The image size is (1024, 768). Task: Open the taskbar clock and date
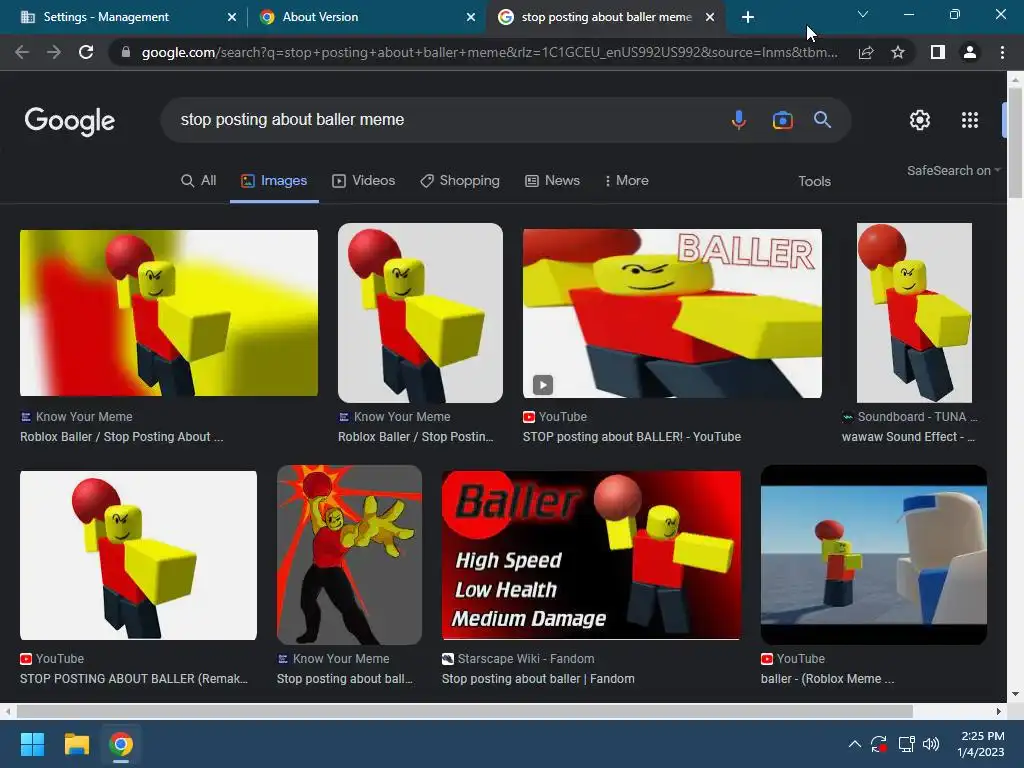(982, 744)
